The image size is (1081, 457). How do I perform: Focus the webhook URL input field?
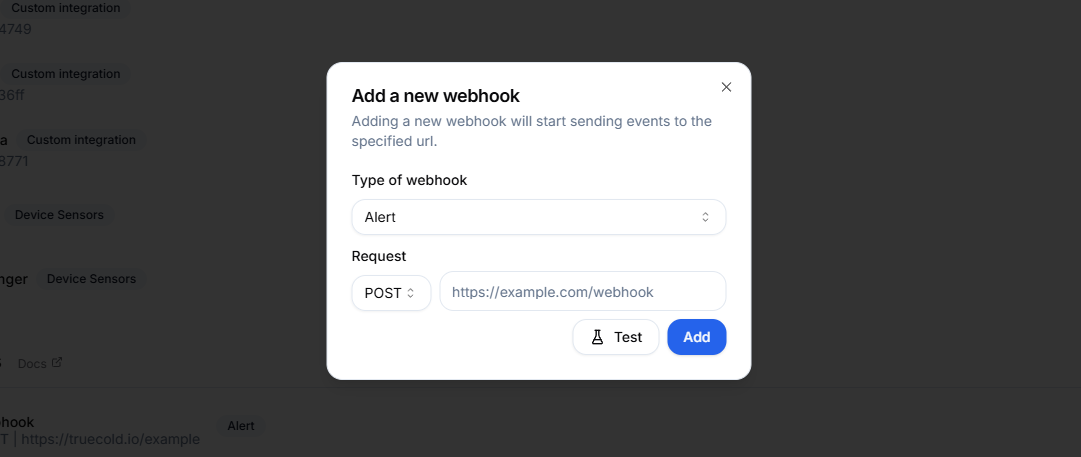click(x=583, y=292)
